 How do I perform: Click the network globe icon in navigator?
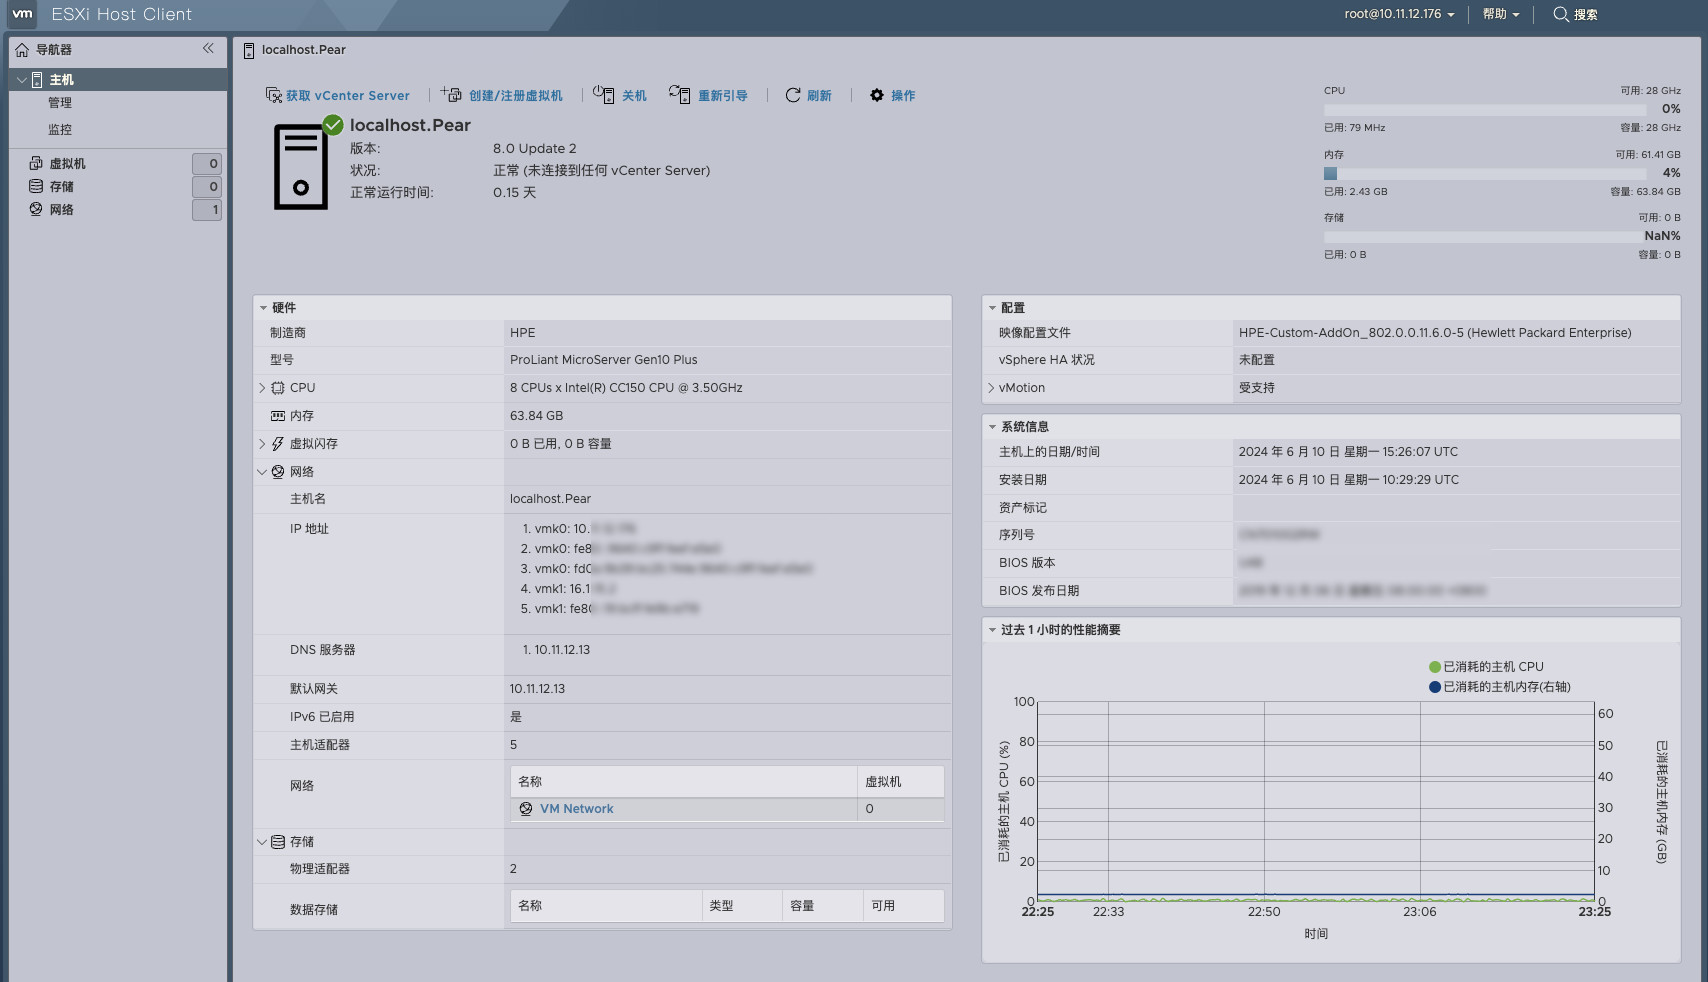36,209
